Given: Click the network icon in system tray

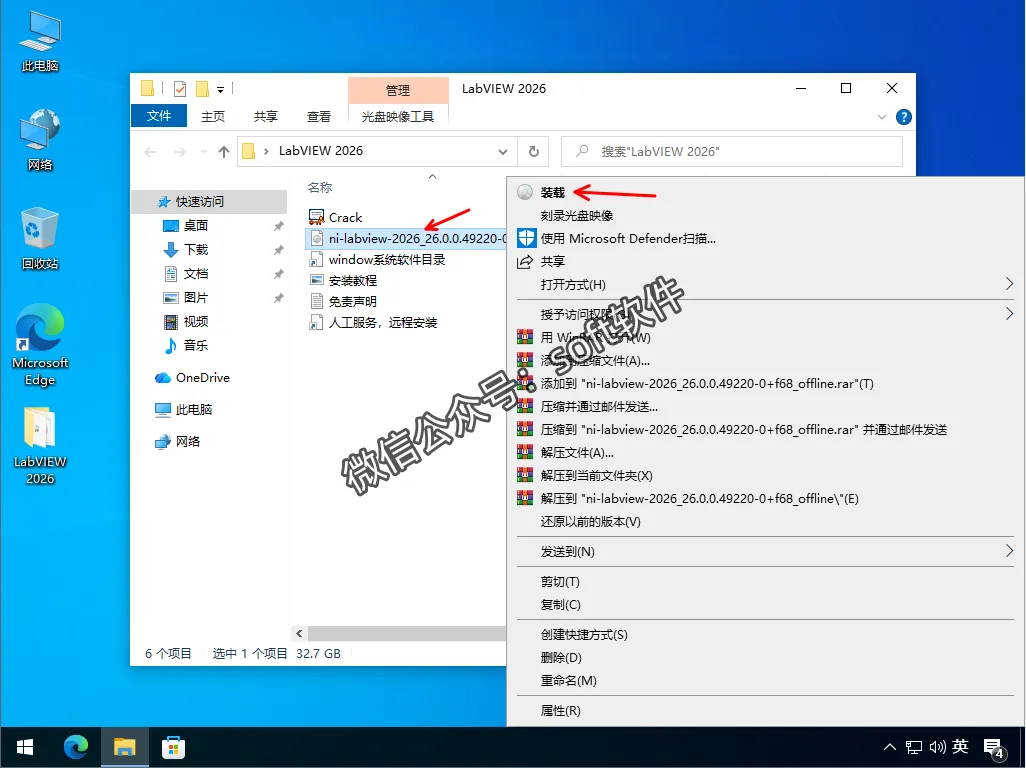Looking at the screenshot, I should click(914, 747).
